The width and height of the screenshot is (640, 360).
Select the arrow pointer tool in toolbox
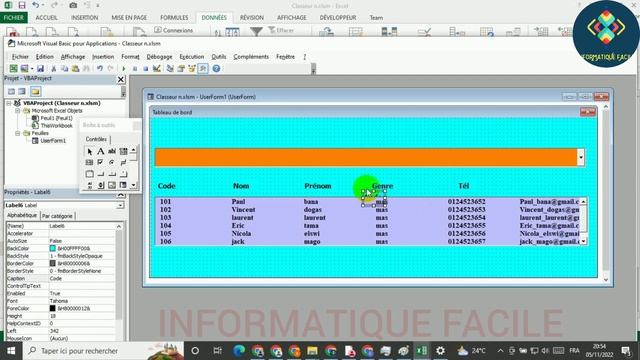coord(90,151)
